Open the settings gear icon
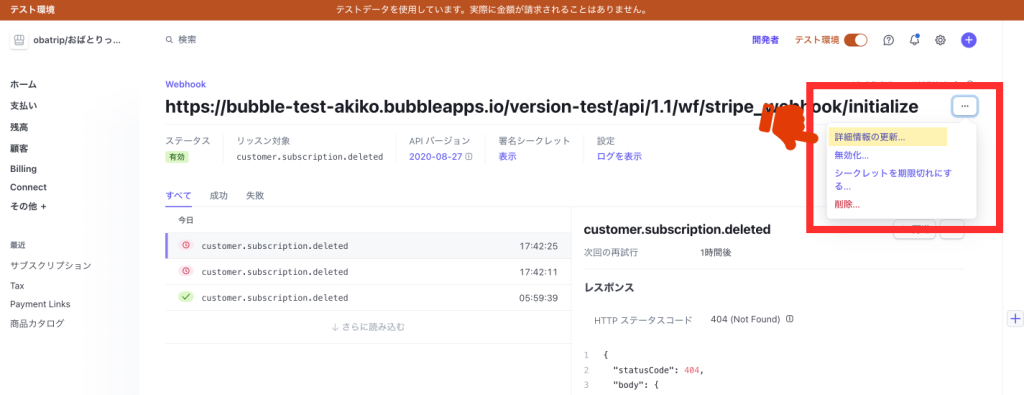 click(940, 40)
